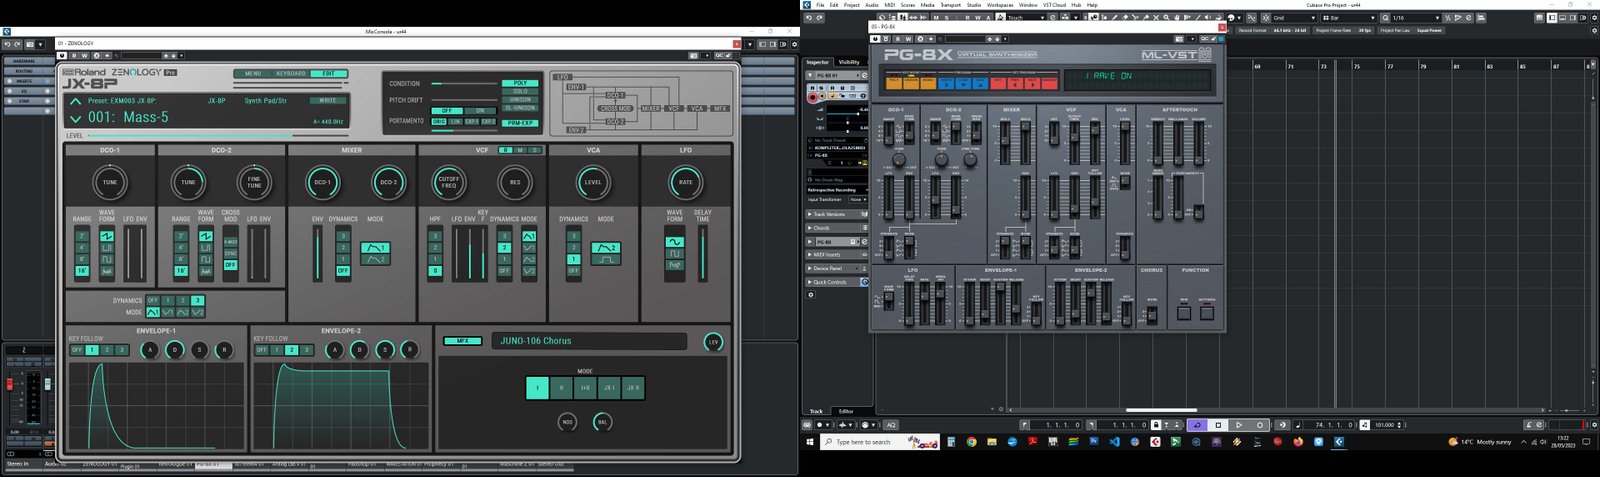This screenshot has height=477, width=1600.
Task: Click the MFX LEV knob
Action: [x=713, y=342]
